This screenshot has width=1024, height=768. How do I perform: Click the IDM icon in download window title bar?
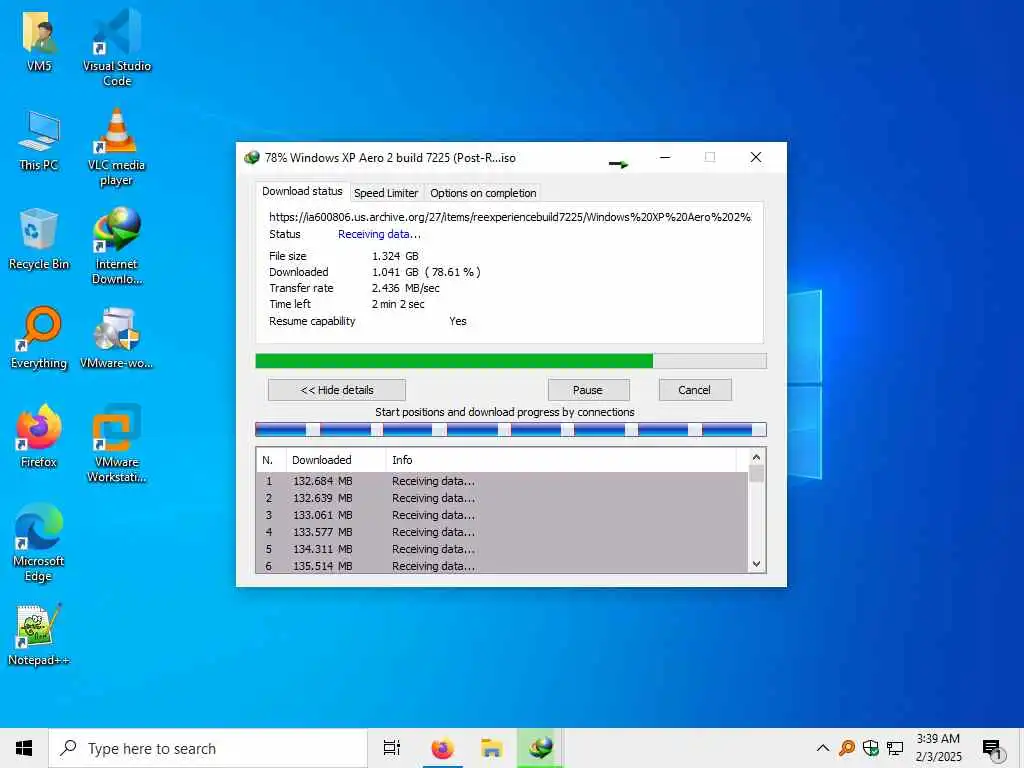pos(251,157)
